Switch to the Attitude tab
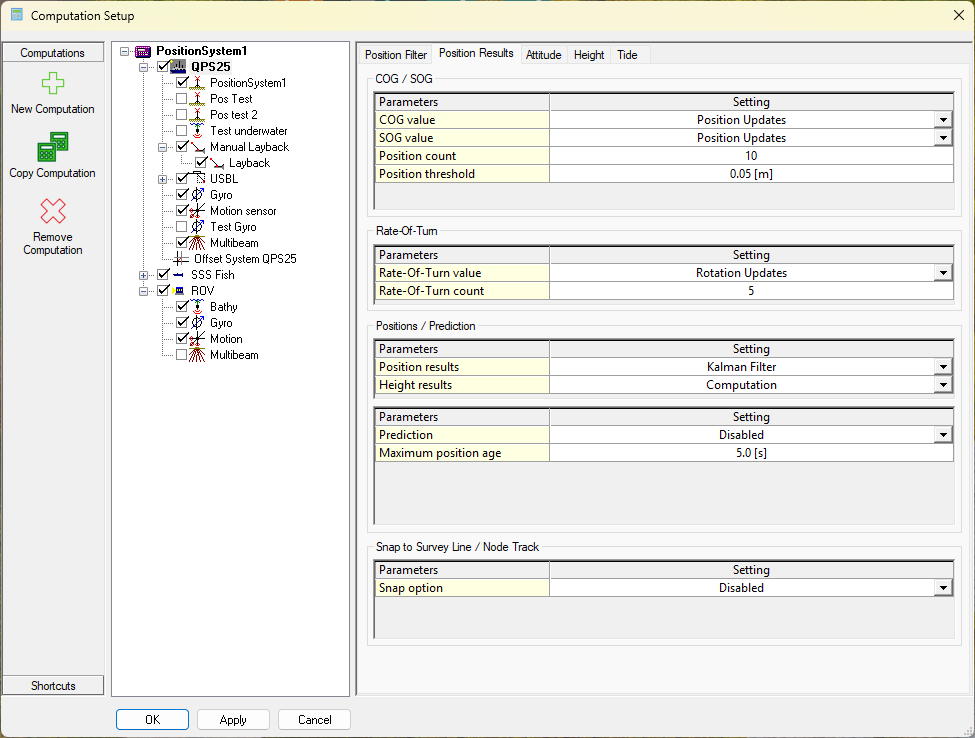 tap(543, 55)
